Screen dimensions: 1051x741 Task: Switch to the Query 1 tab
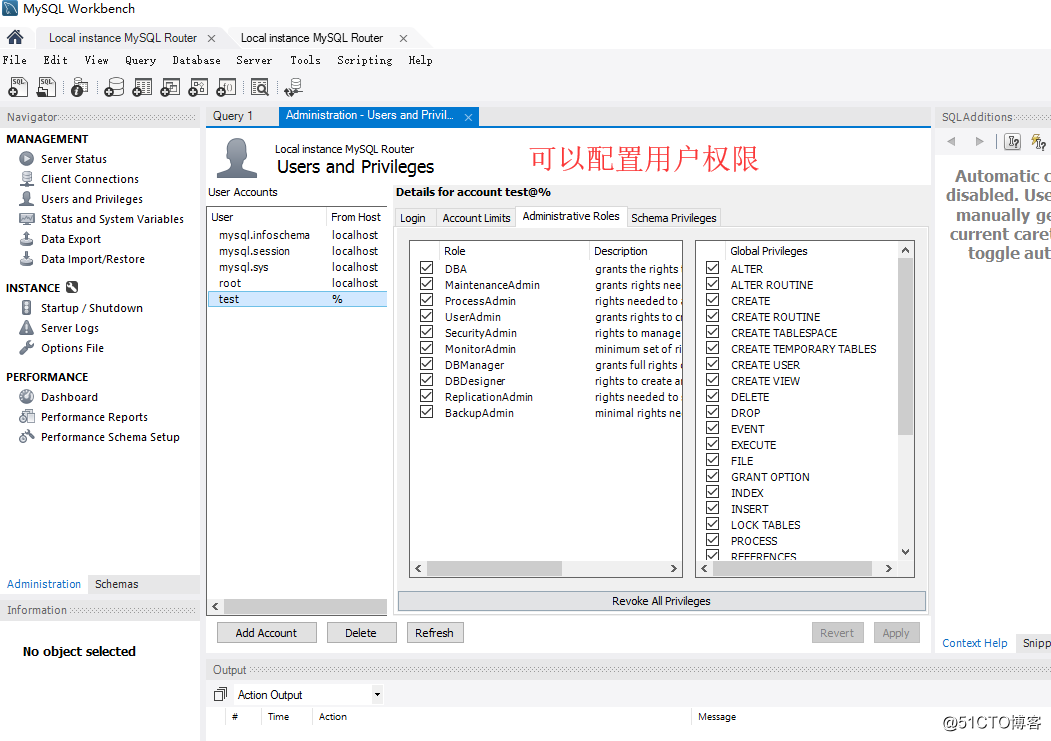point(233,116)
